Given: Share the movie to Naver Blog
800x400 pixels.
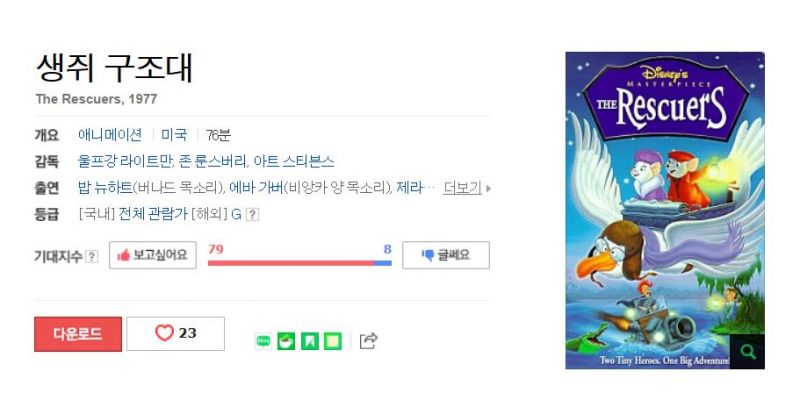Looking at the screenshot, I should coord(263,341).
